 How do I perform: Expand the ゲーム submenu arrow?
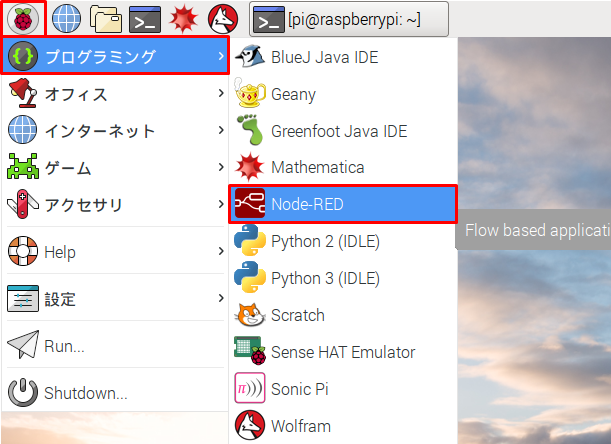221,167
